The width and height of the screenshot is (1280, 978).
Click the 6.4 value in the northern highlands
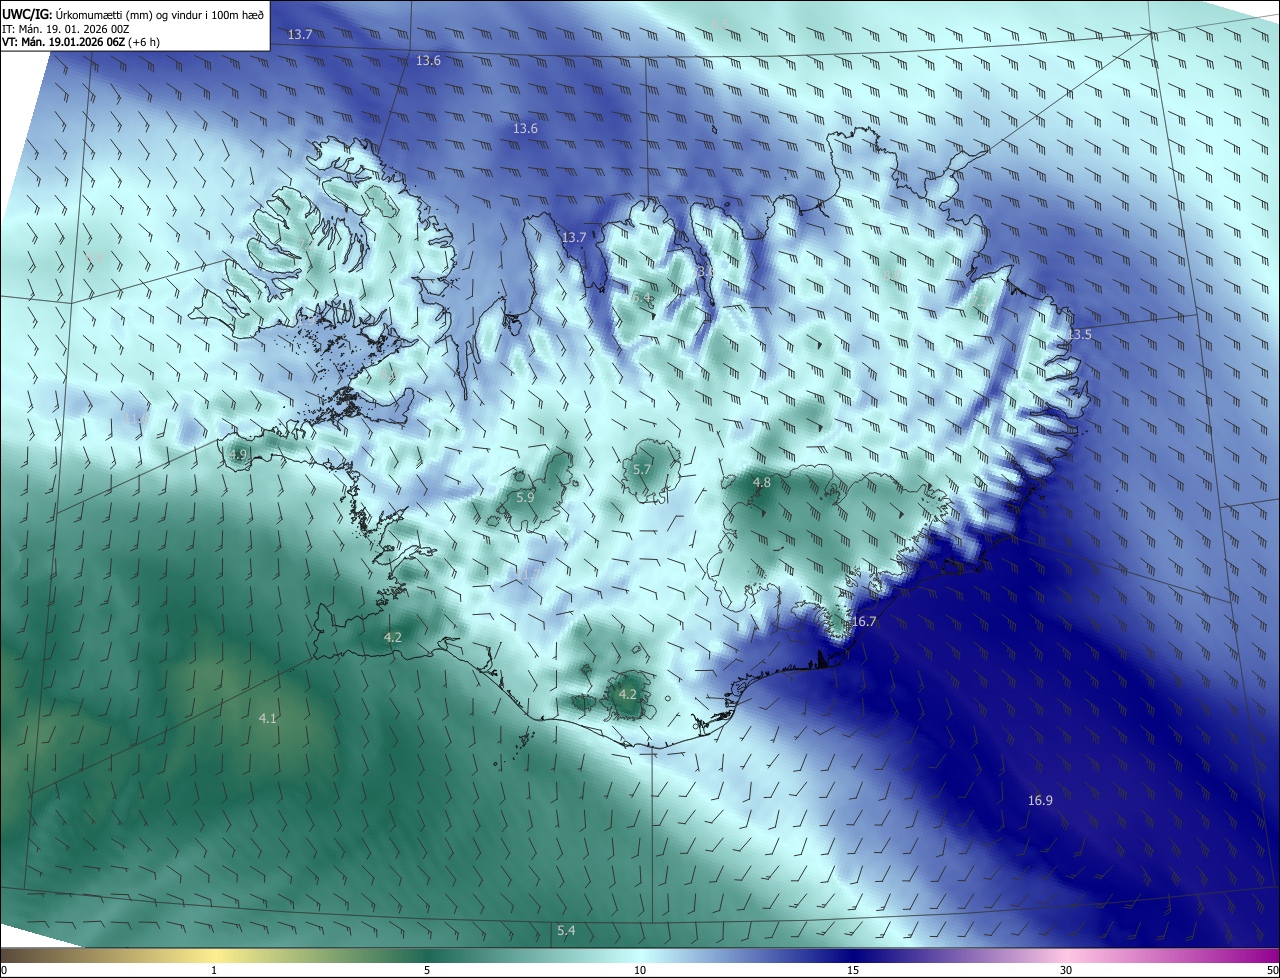(x=642, y=298)
